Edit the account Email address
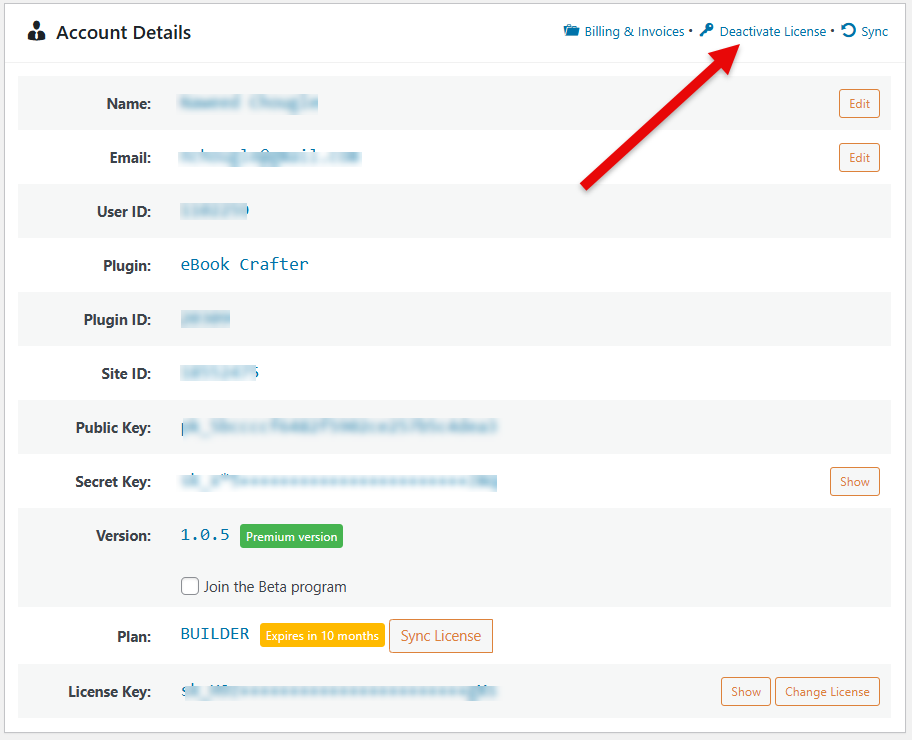 [x=859, y=157]
